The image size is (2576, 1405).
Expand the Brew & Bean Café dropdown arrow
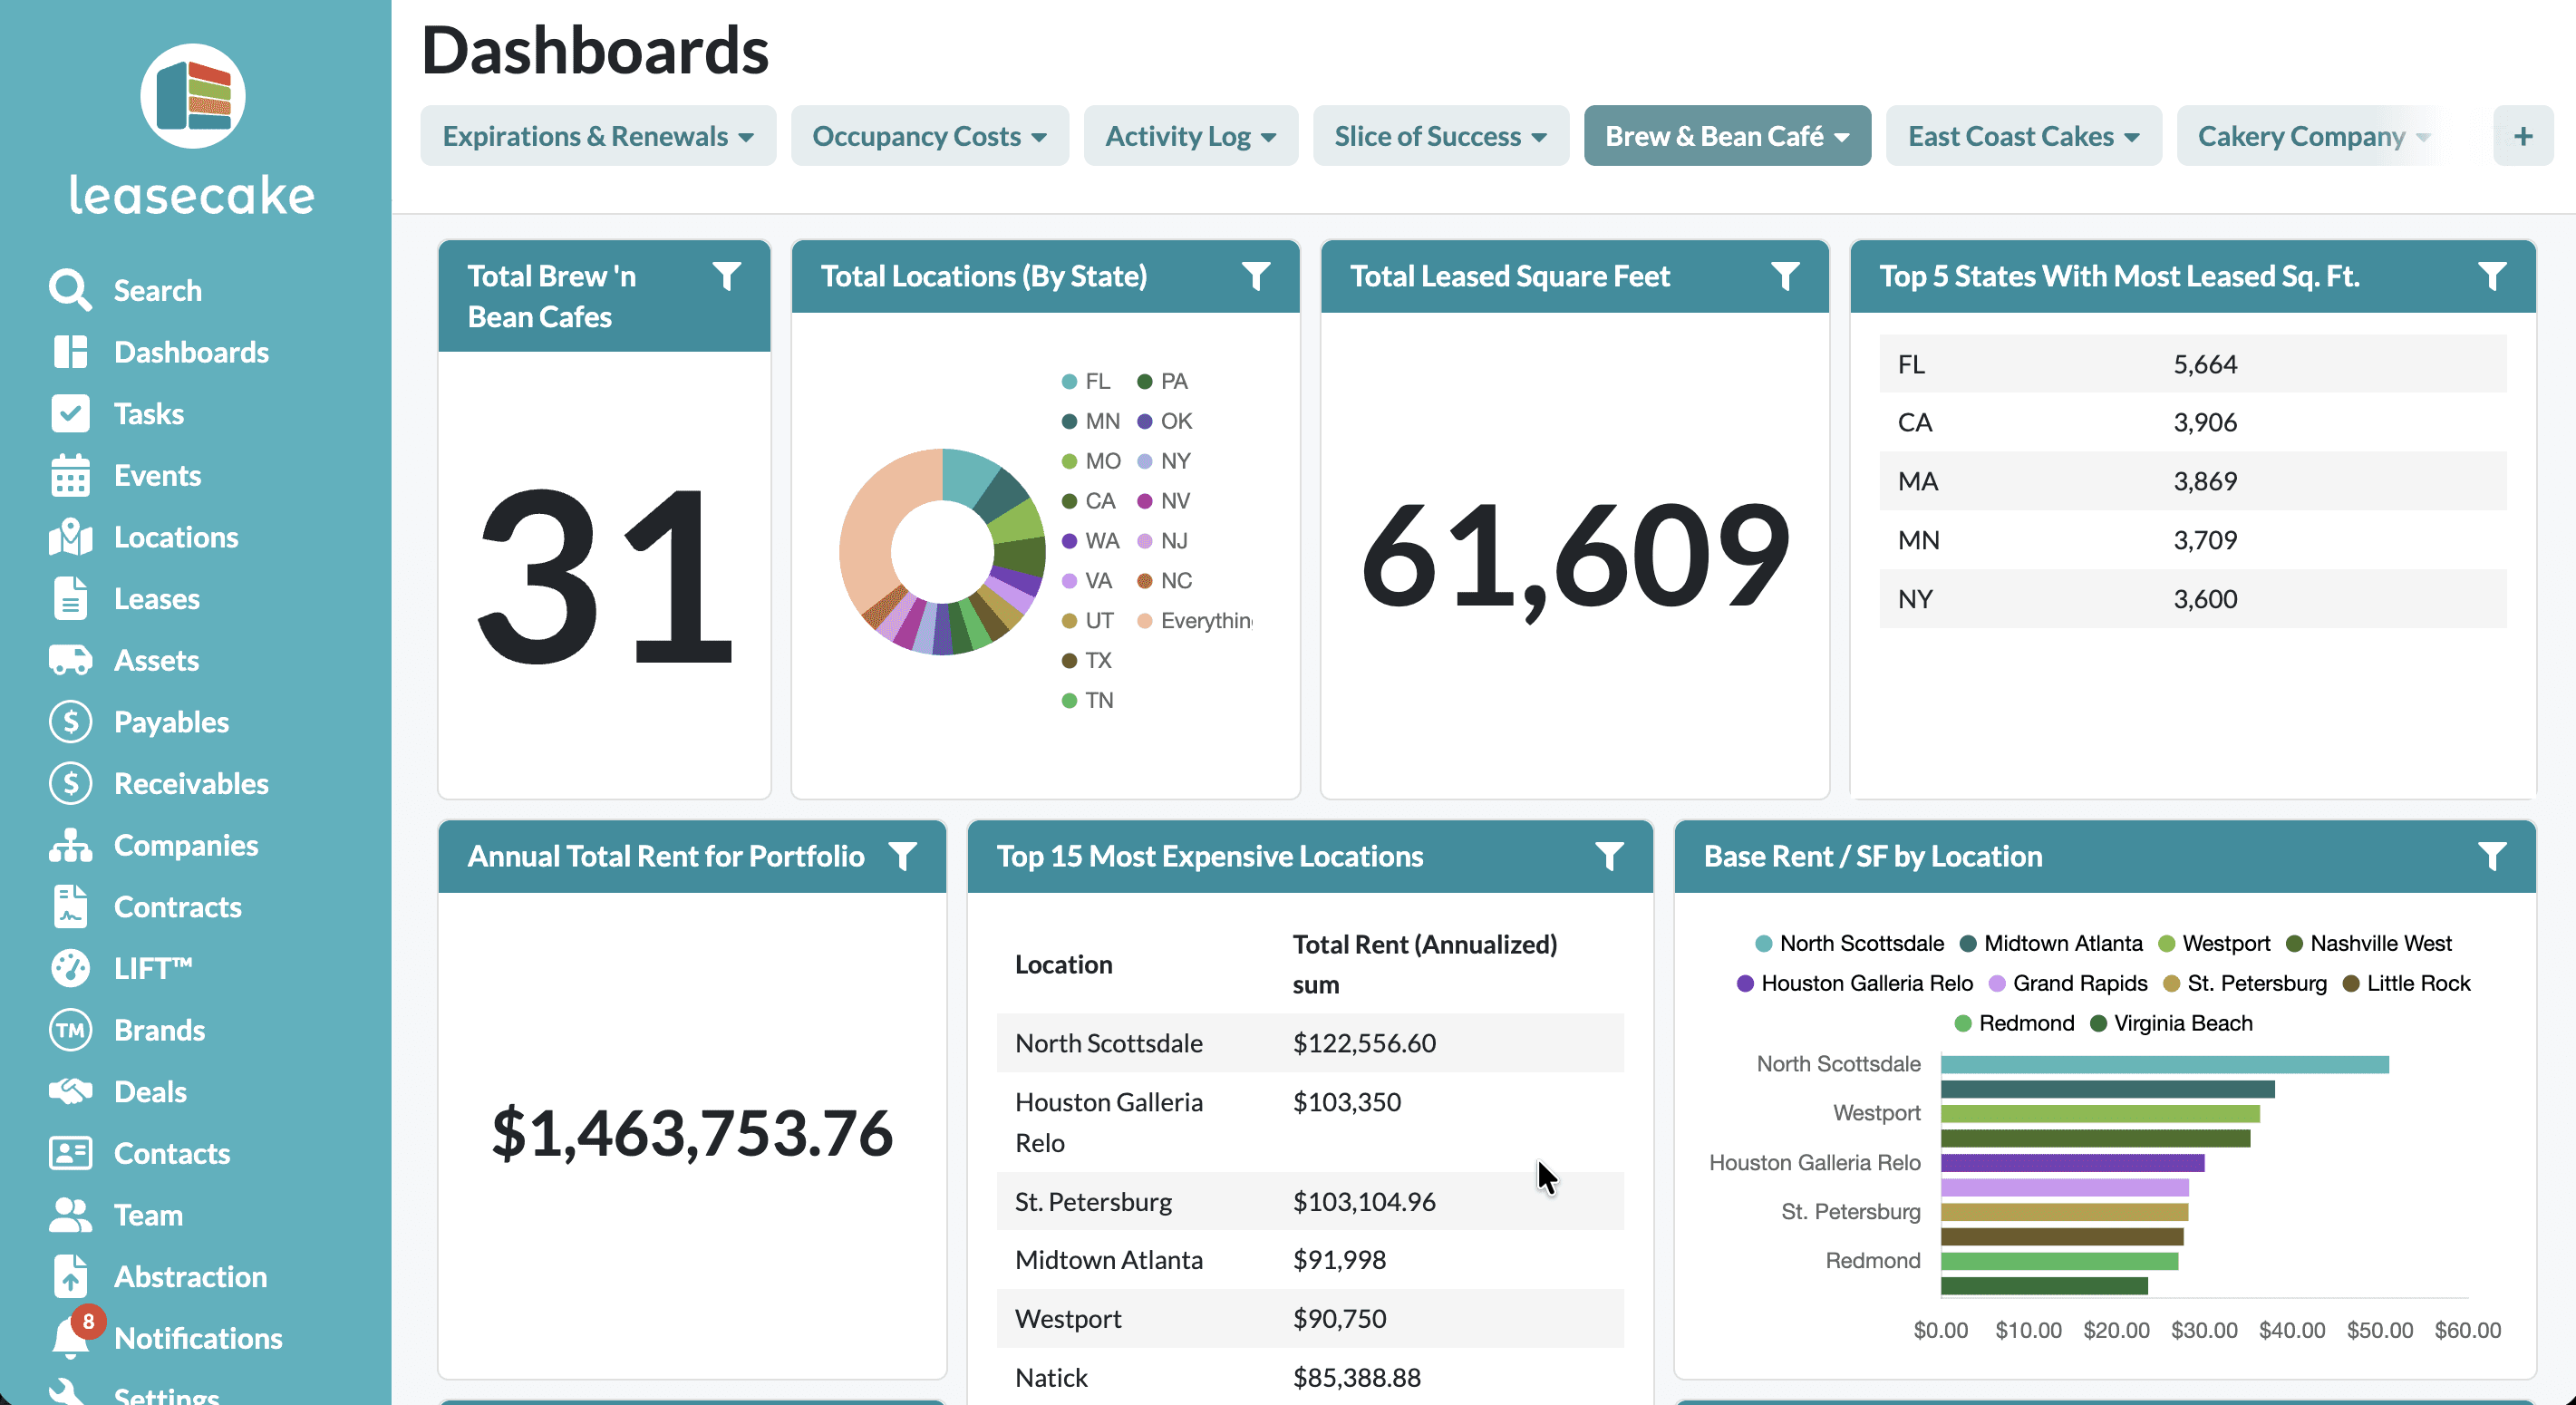point(1842,137)
